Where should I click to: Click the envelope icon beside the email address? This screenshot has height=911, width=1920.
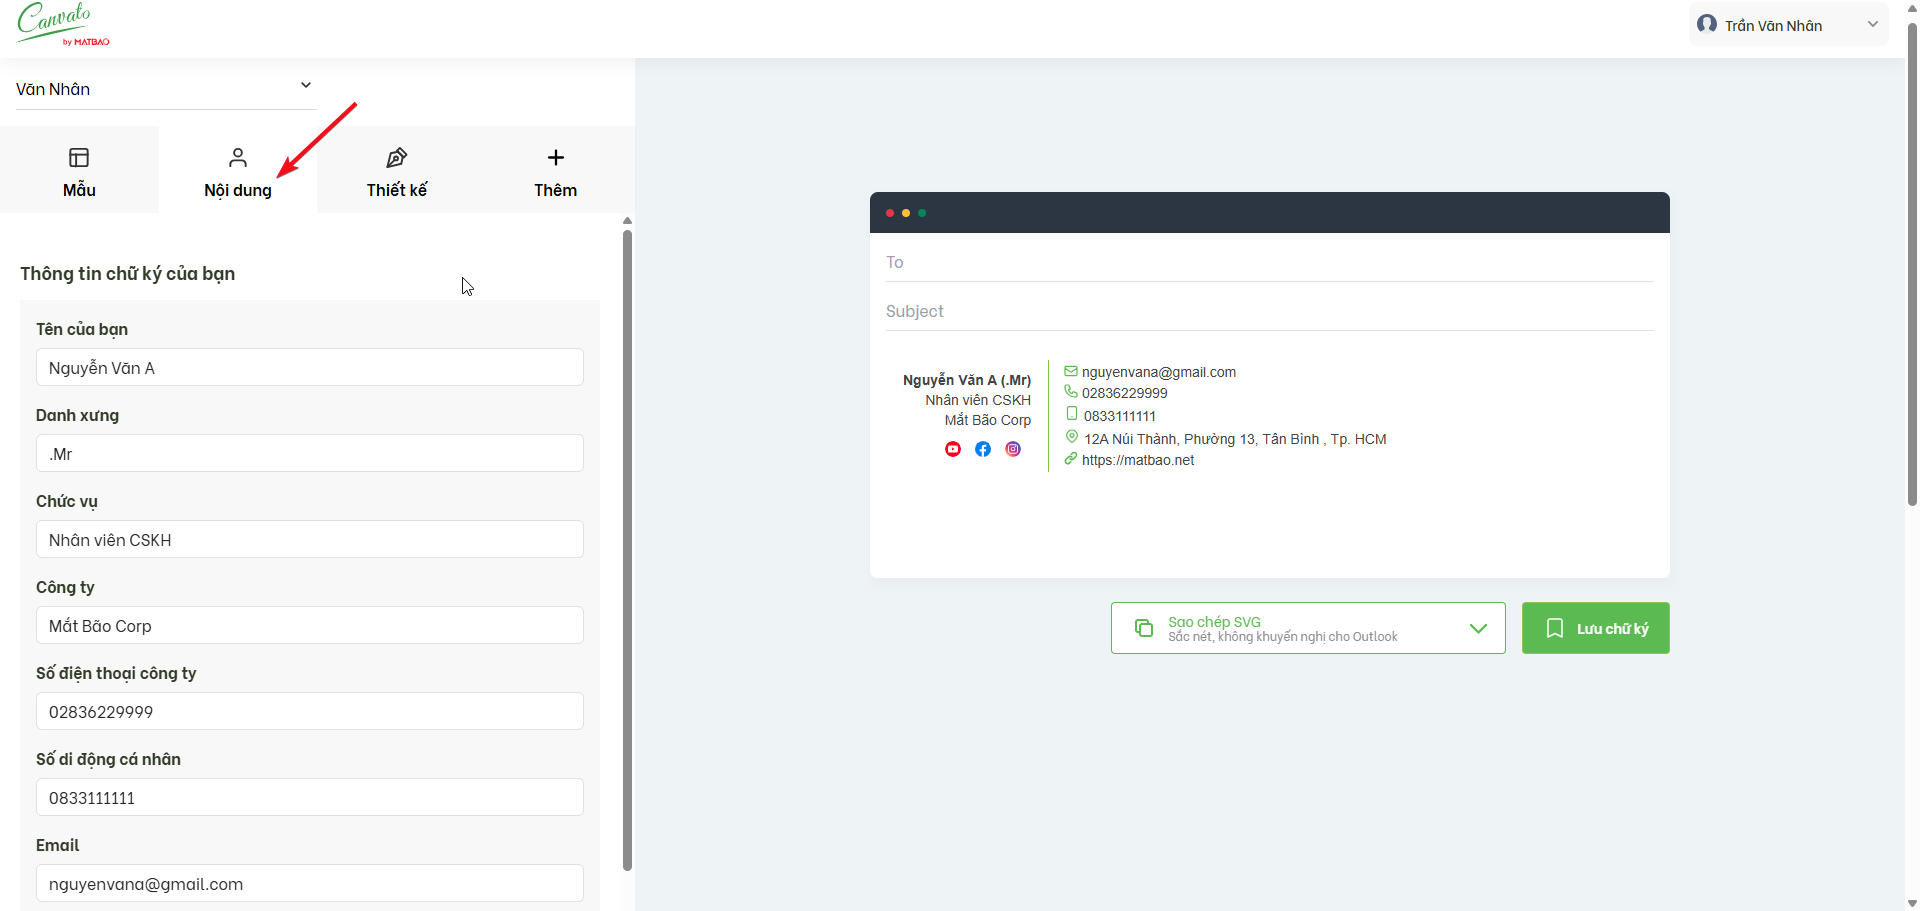point(1071,371)
